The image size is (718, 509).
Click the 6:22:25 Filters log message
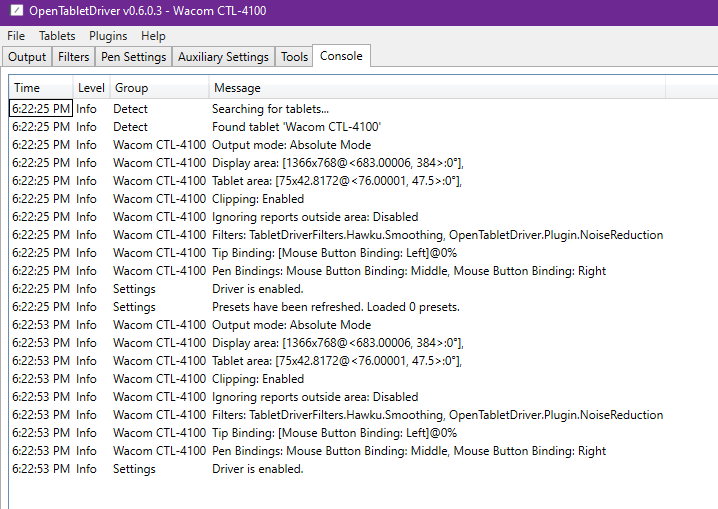click(x=437, y=235)
